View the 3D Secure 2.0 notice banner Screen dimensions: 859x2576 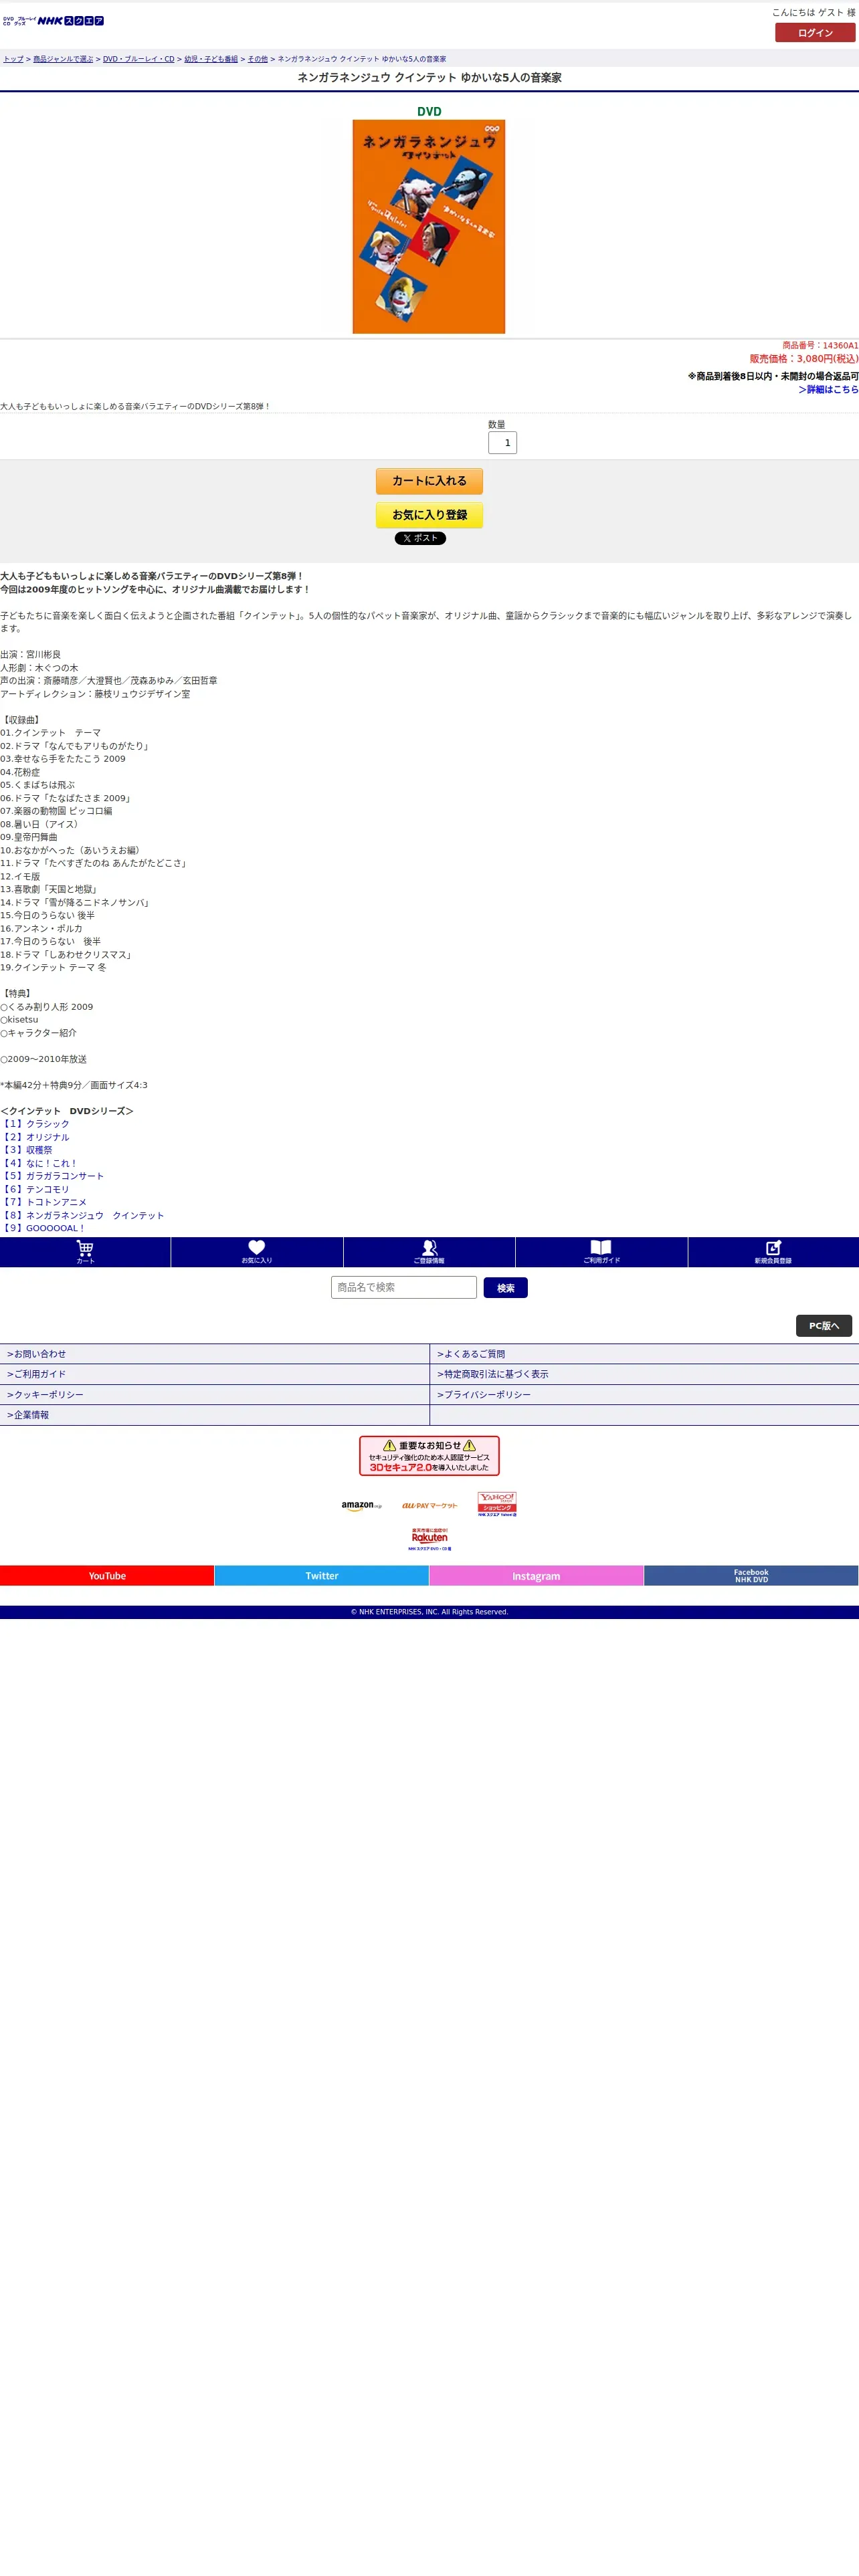(x=429, y=1456)
